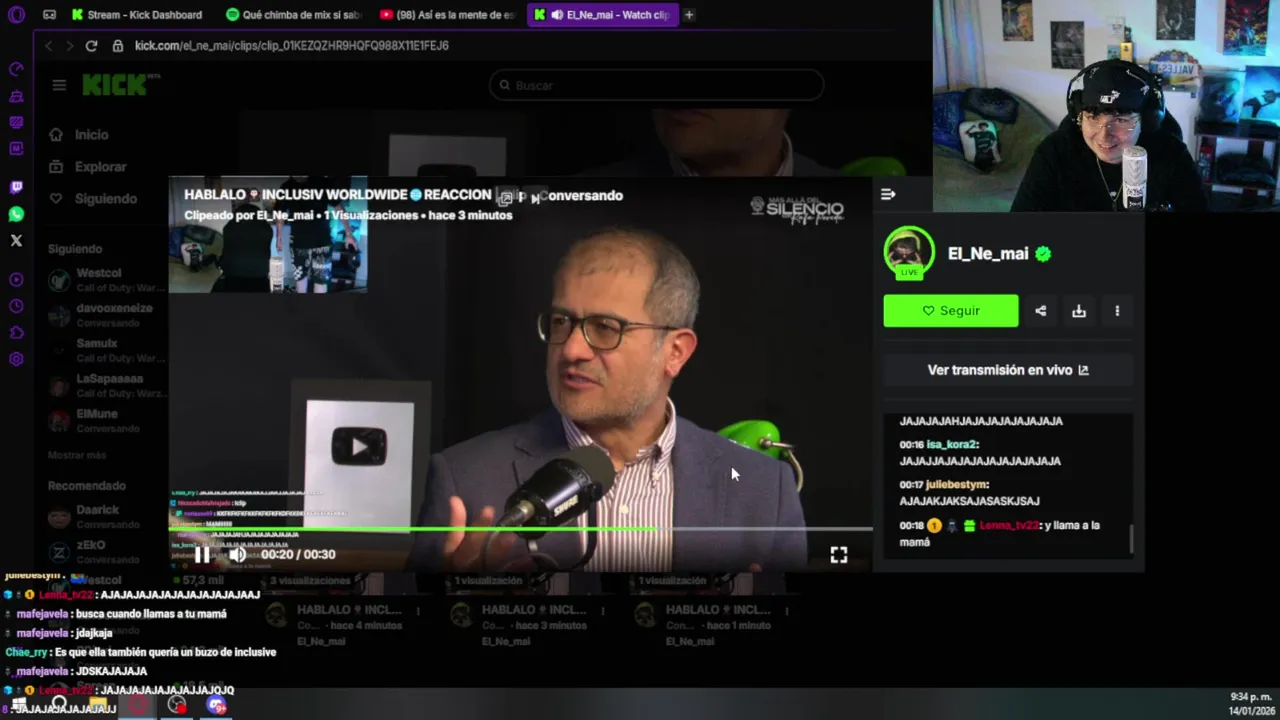Open Siguiendo in the sidebar
Viewport: 1280px width, 720px height.
coord(93,199)
